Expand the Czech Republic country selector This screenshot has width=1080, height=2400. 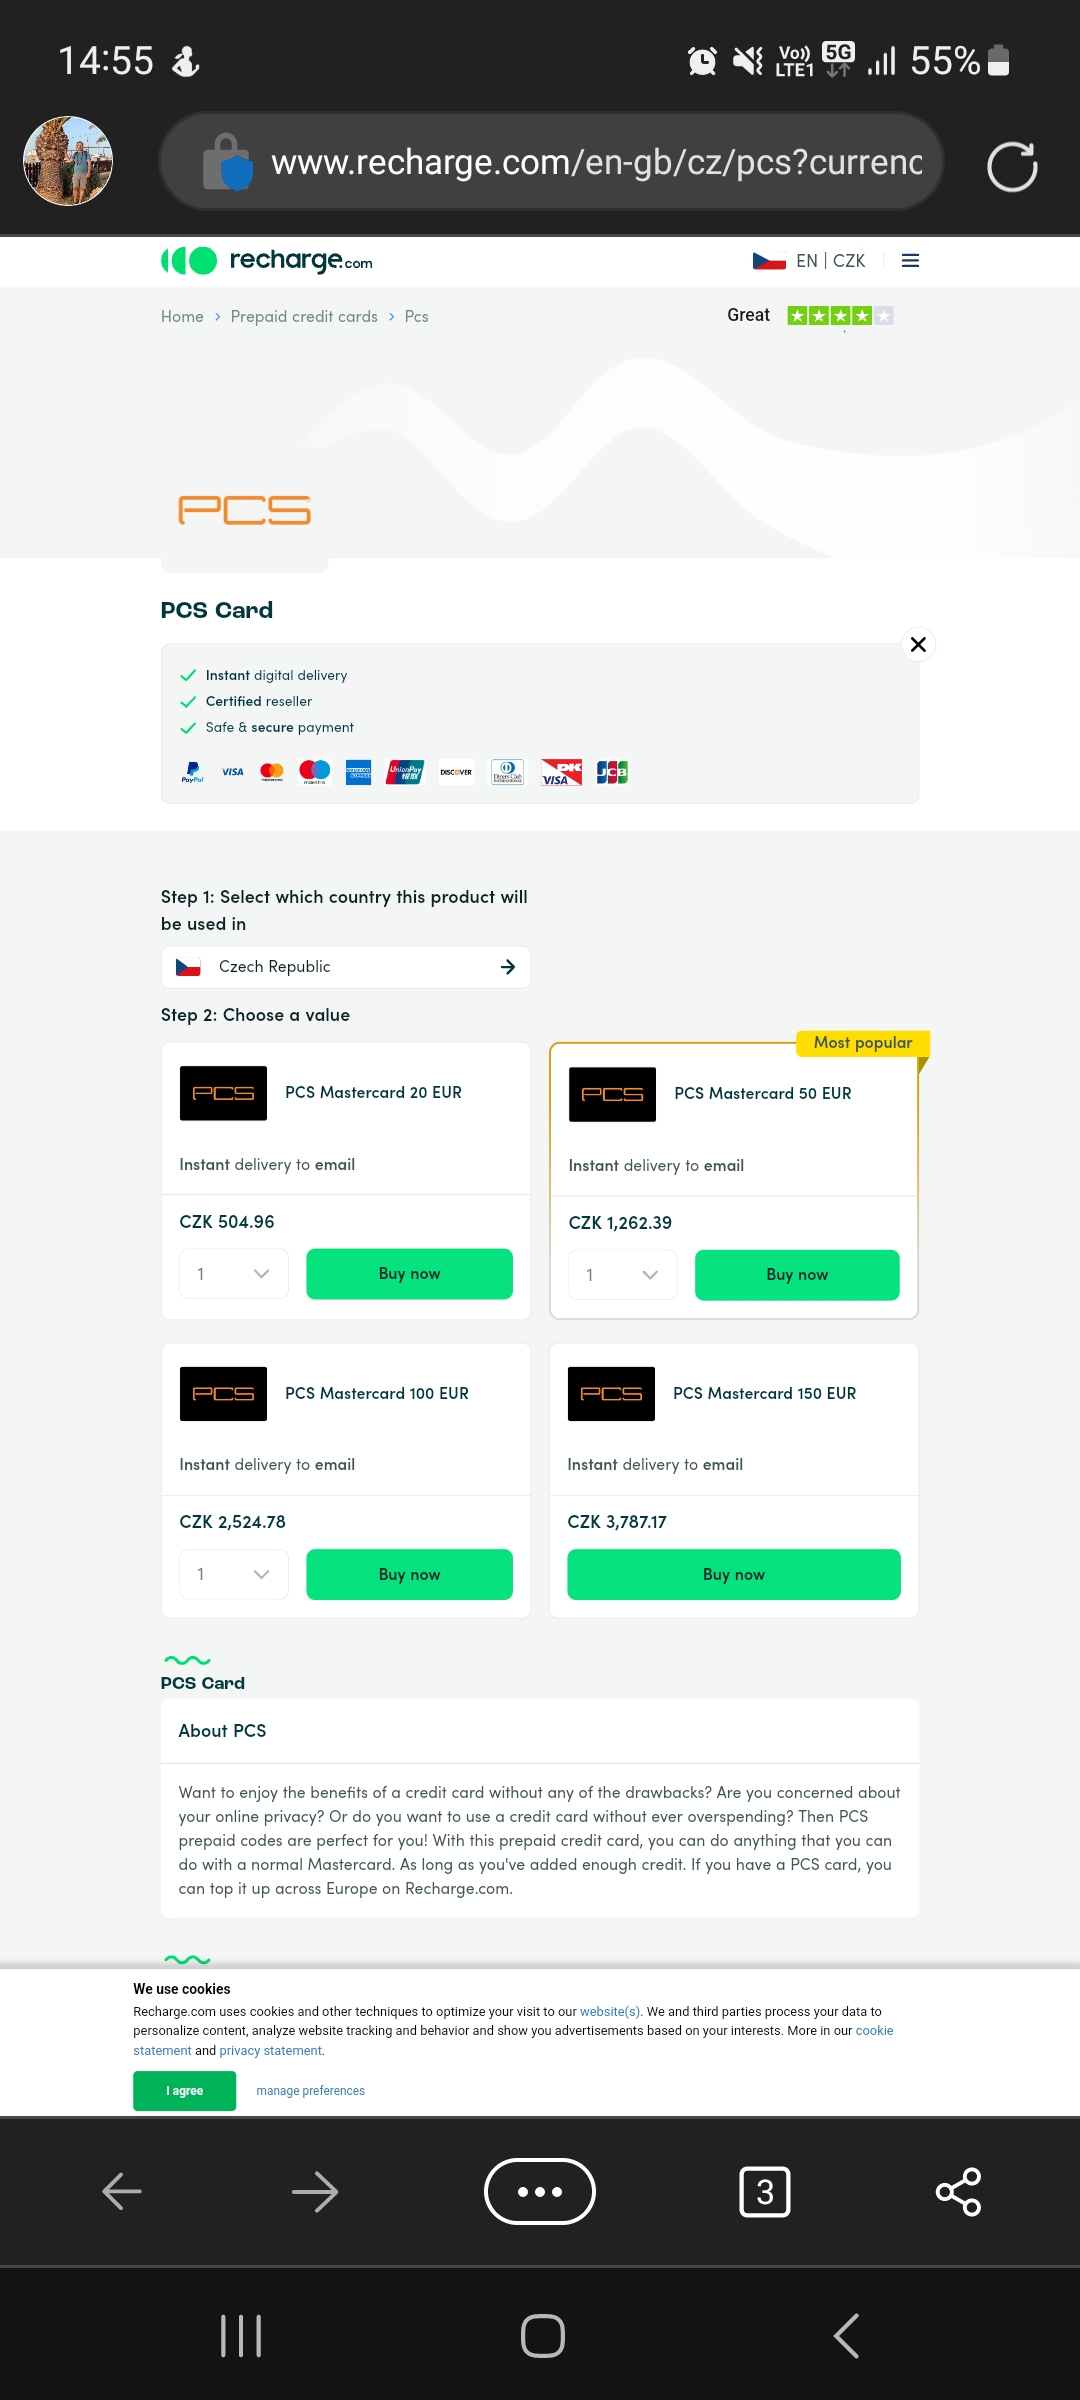(346, 967)
